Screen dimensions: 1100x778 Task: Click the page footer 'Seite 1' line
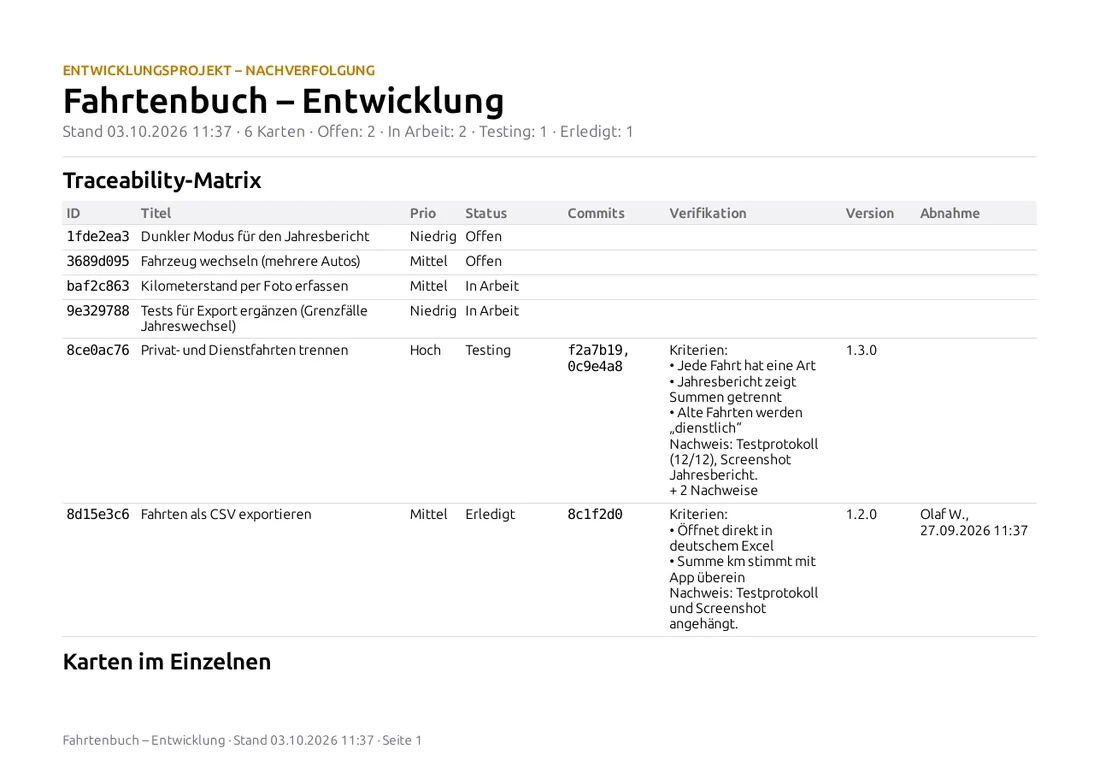click(x=242, y=740)
